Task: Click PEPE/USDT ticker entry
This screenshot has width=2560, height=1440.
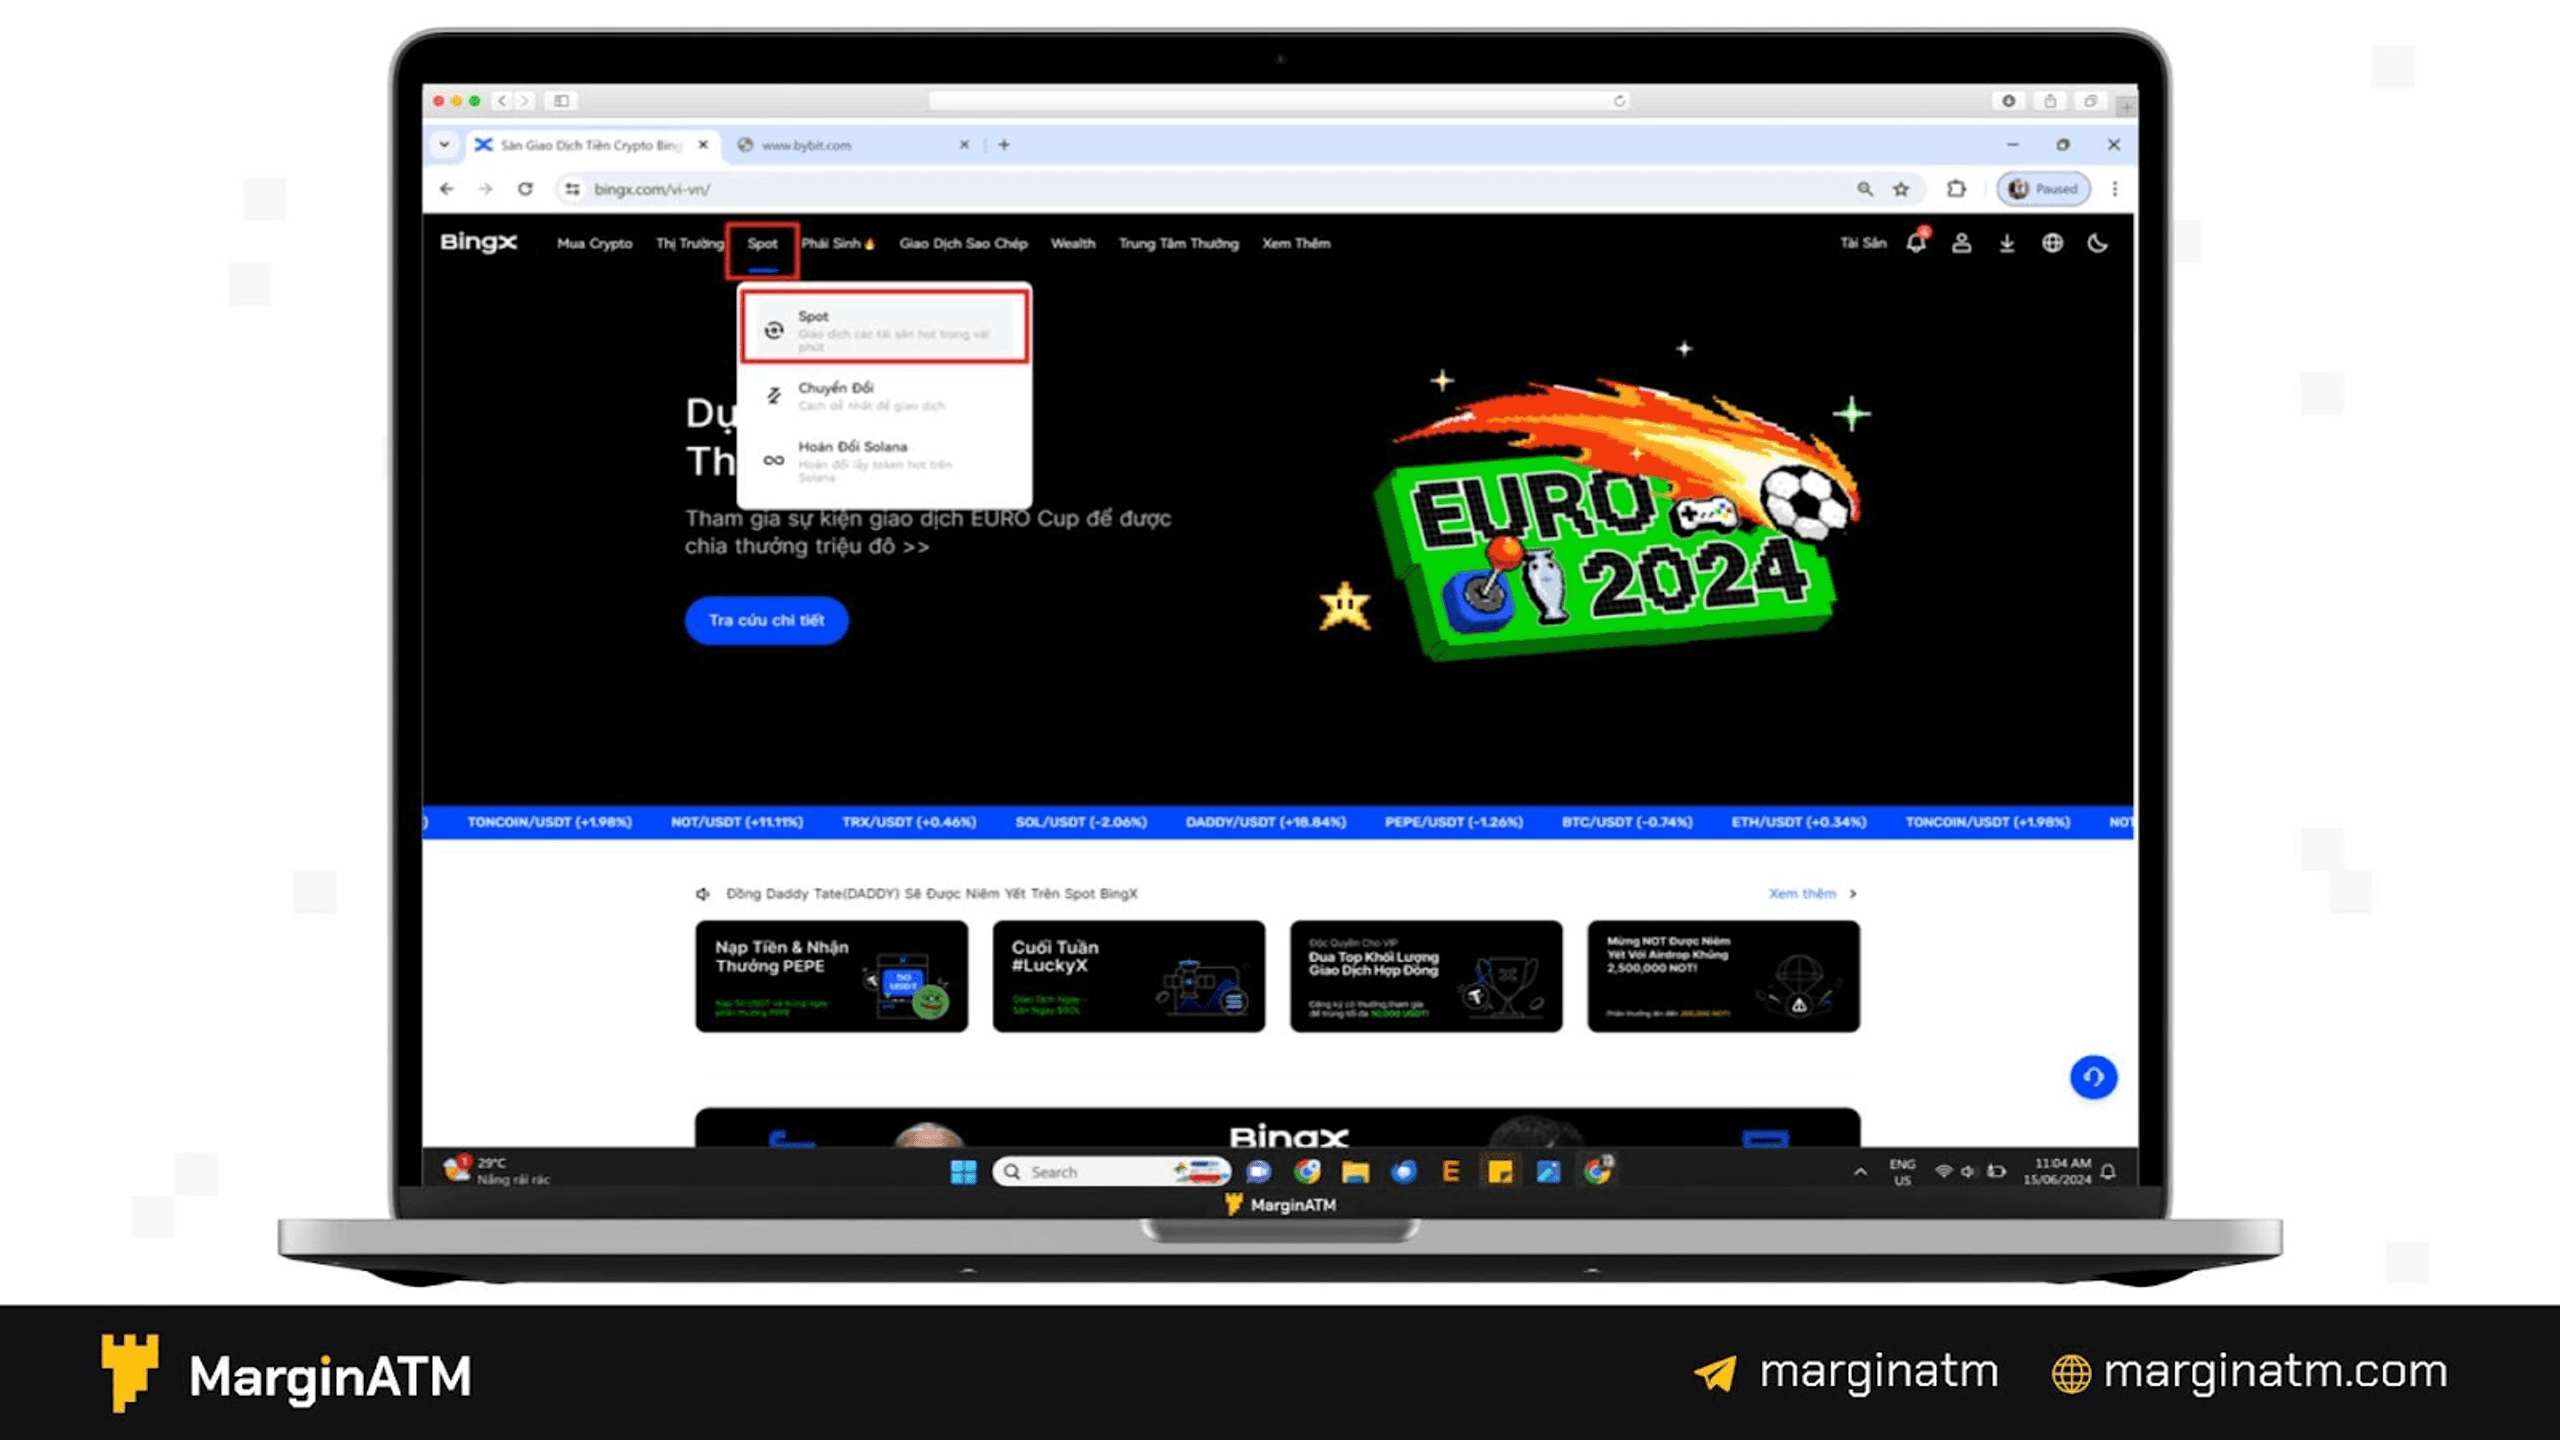Action: [1454, 822]
